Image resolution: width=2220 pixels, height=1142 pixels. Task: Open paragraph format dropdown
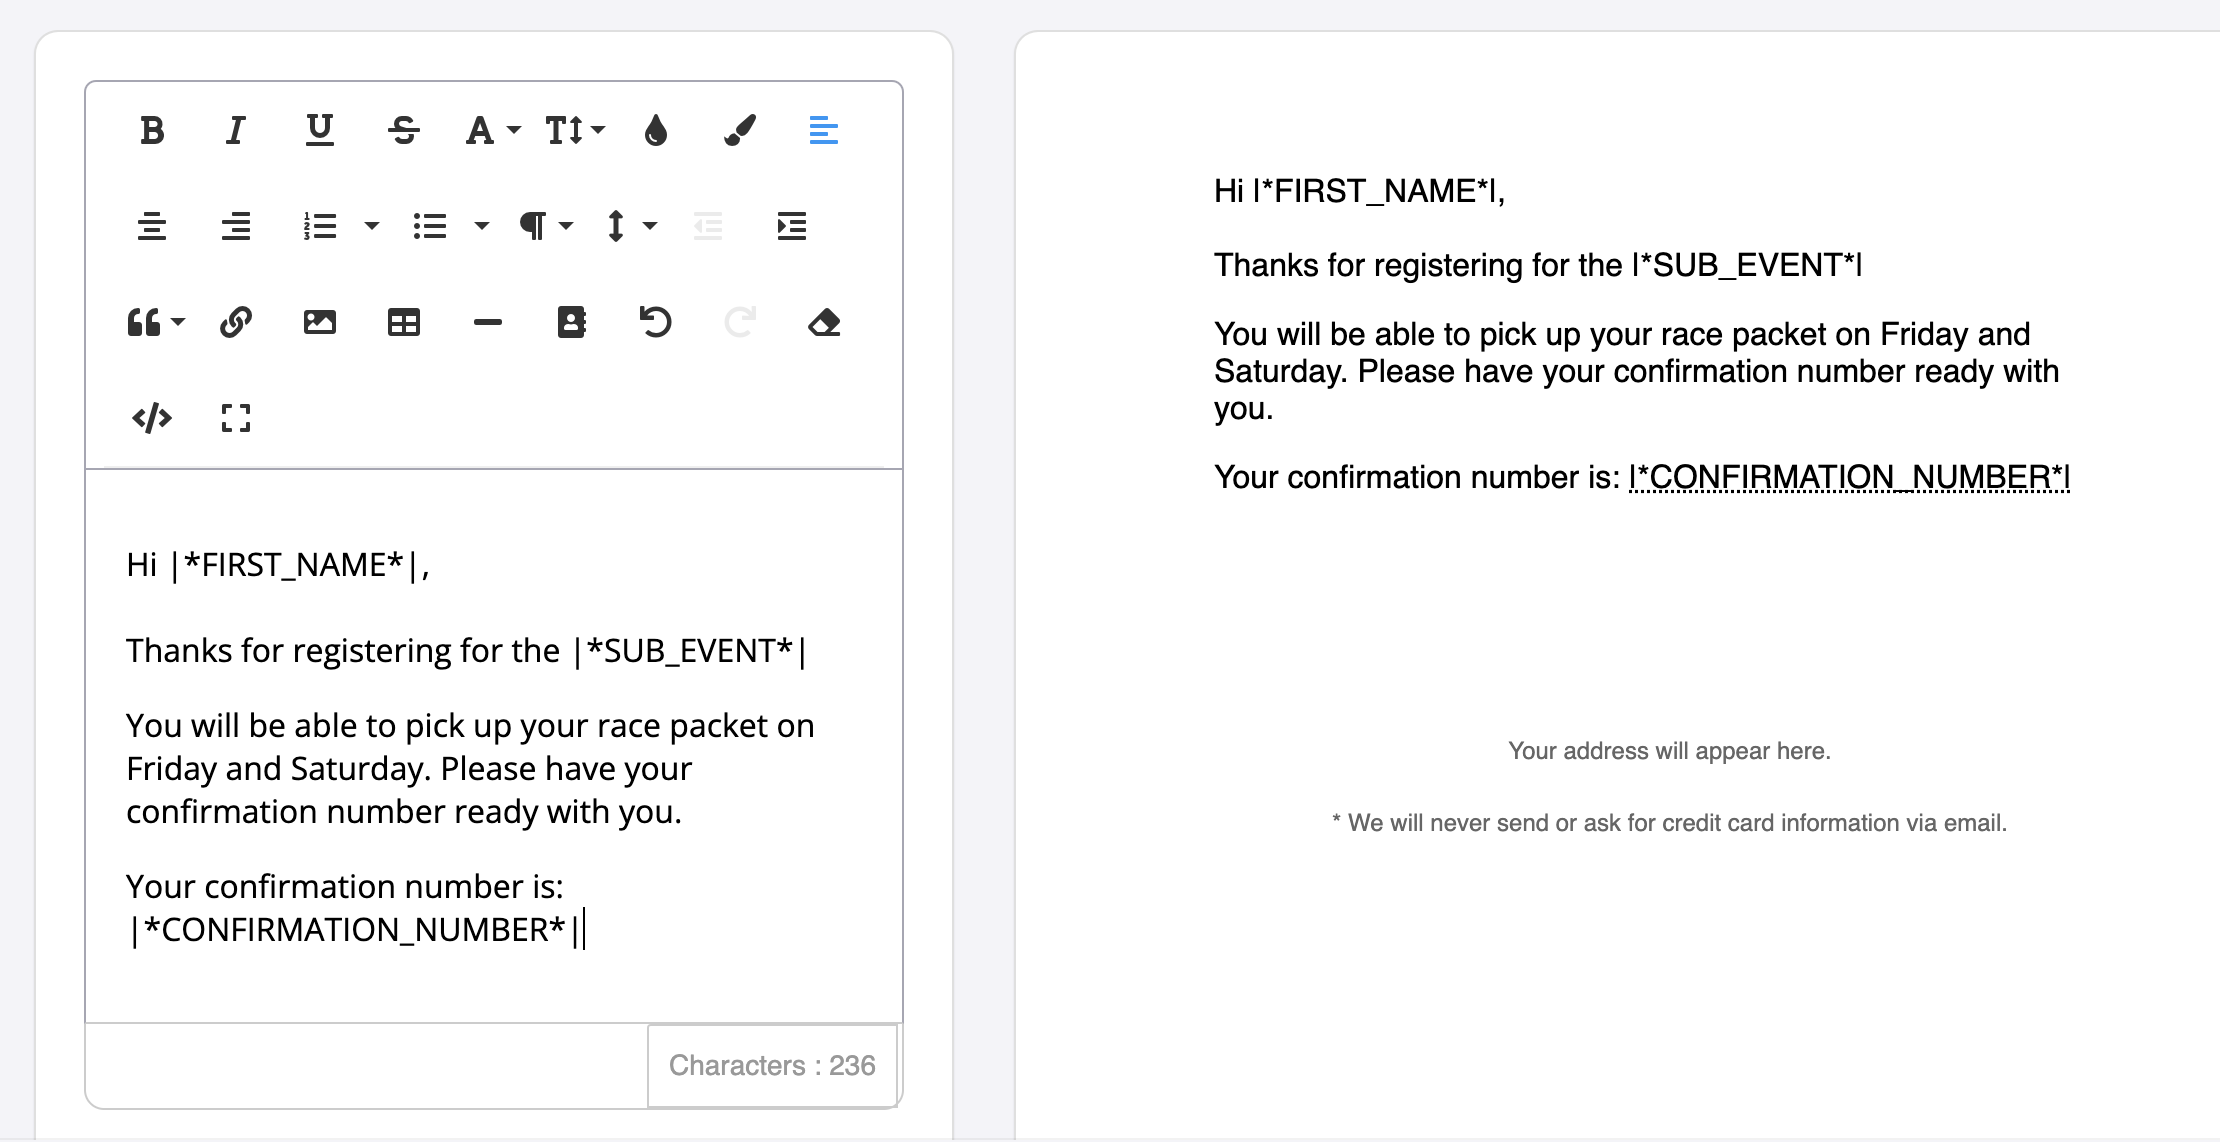[545, 226]
